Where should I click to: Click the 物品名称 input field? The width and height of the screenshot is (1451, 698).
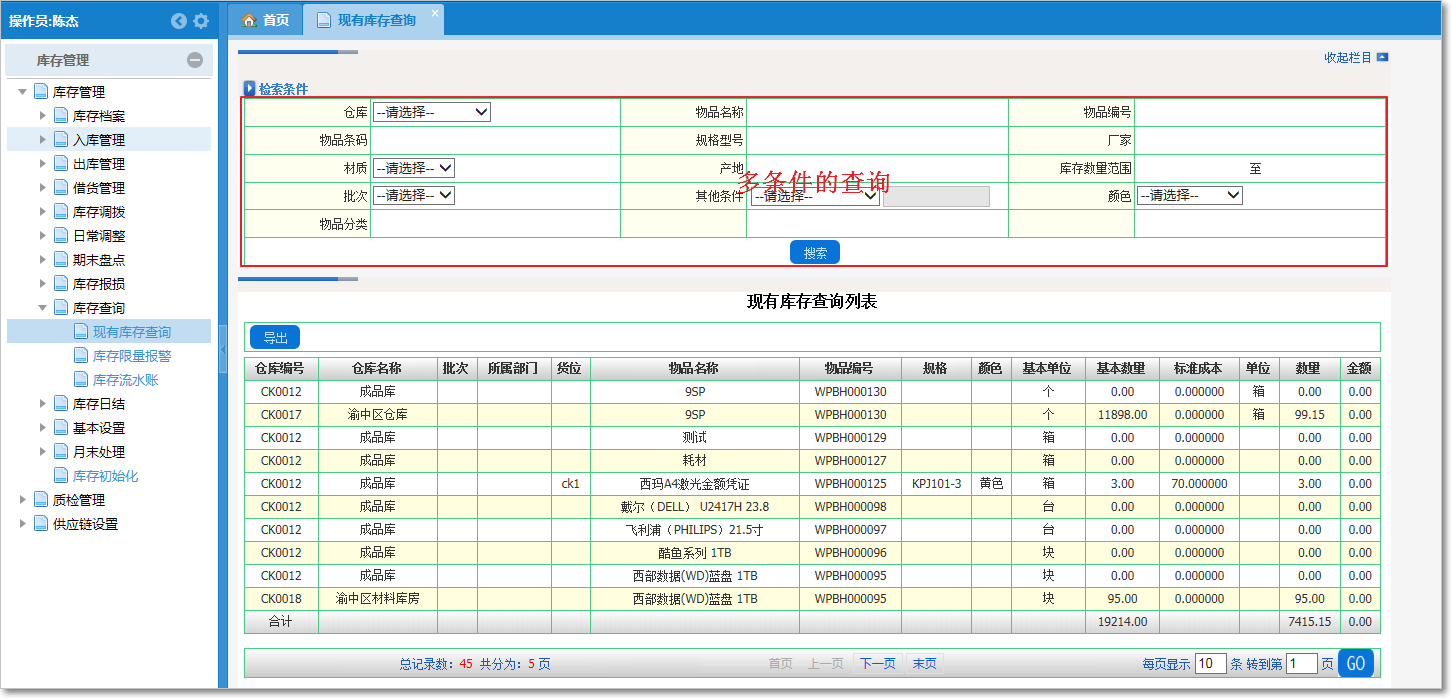880,111
